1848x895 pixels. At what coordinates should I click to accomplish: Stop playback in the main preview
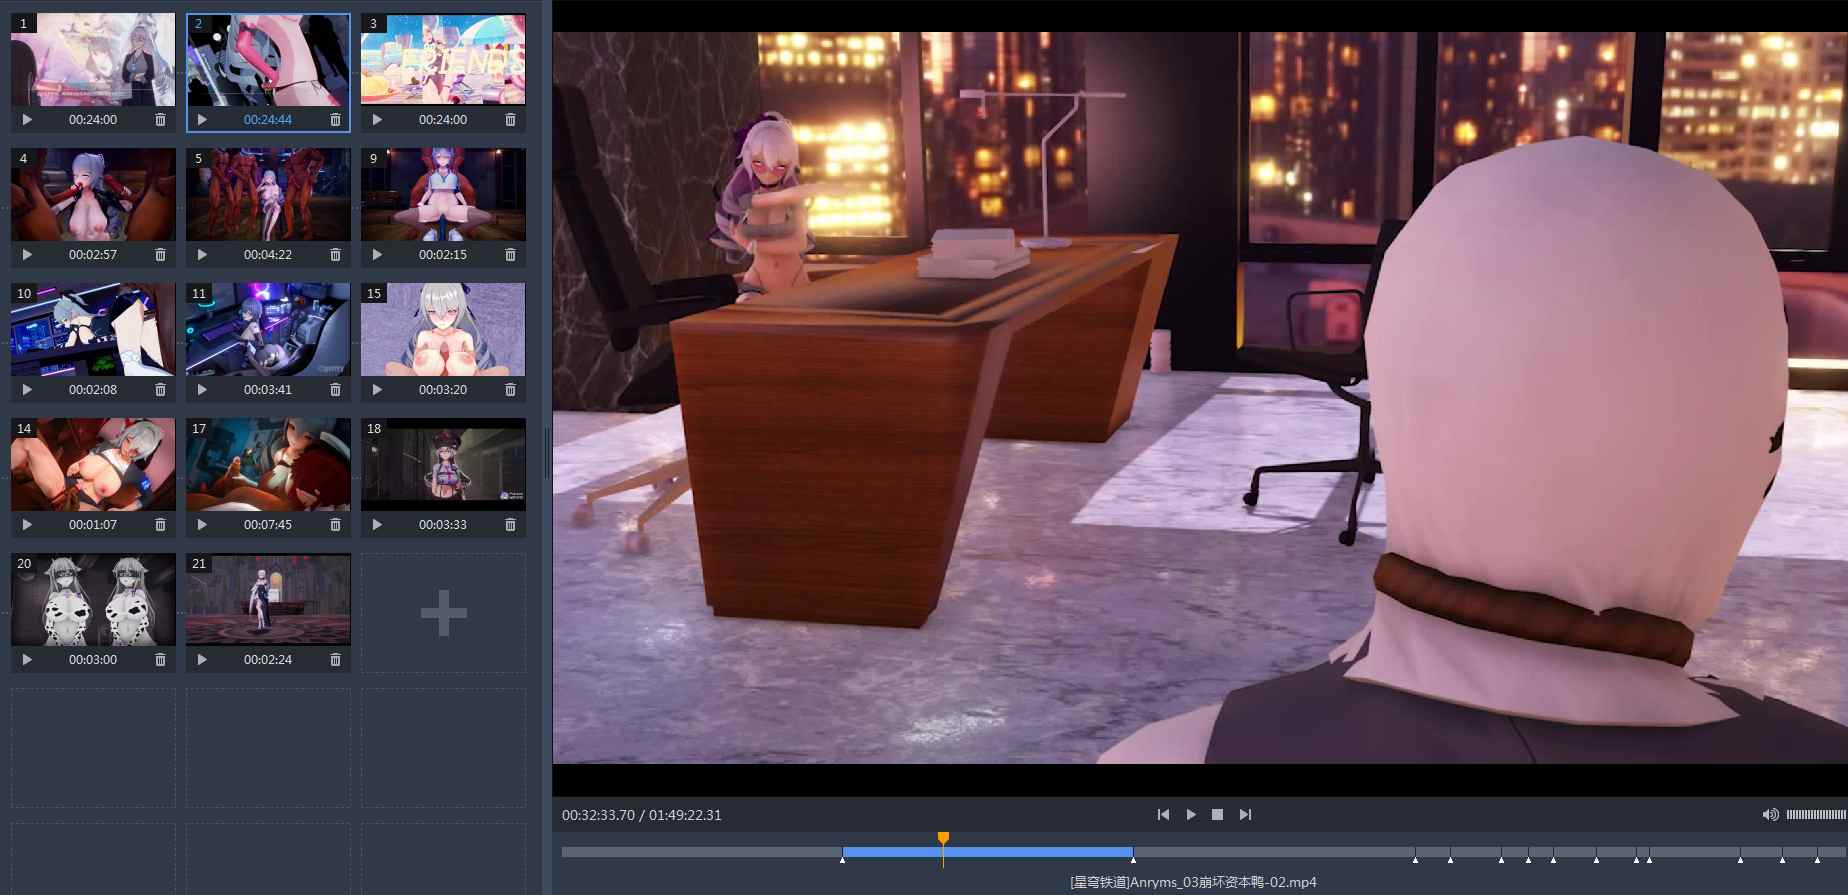tap(1218, 815)
